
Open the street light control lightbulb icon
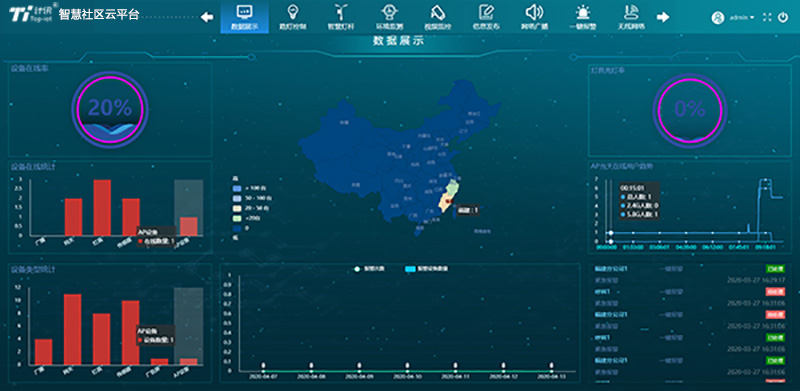(293, 11)
